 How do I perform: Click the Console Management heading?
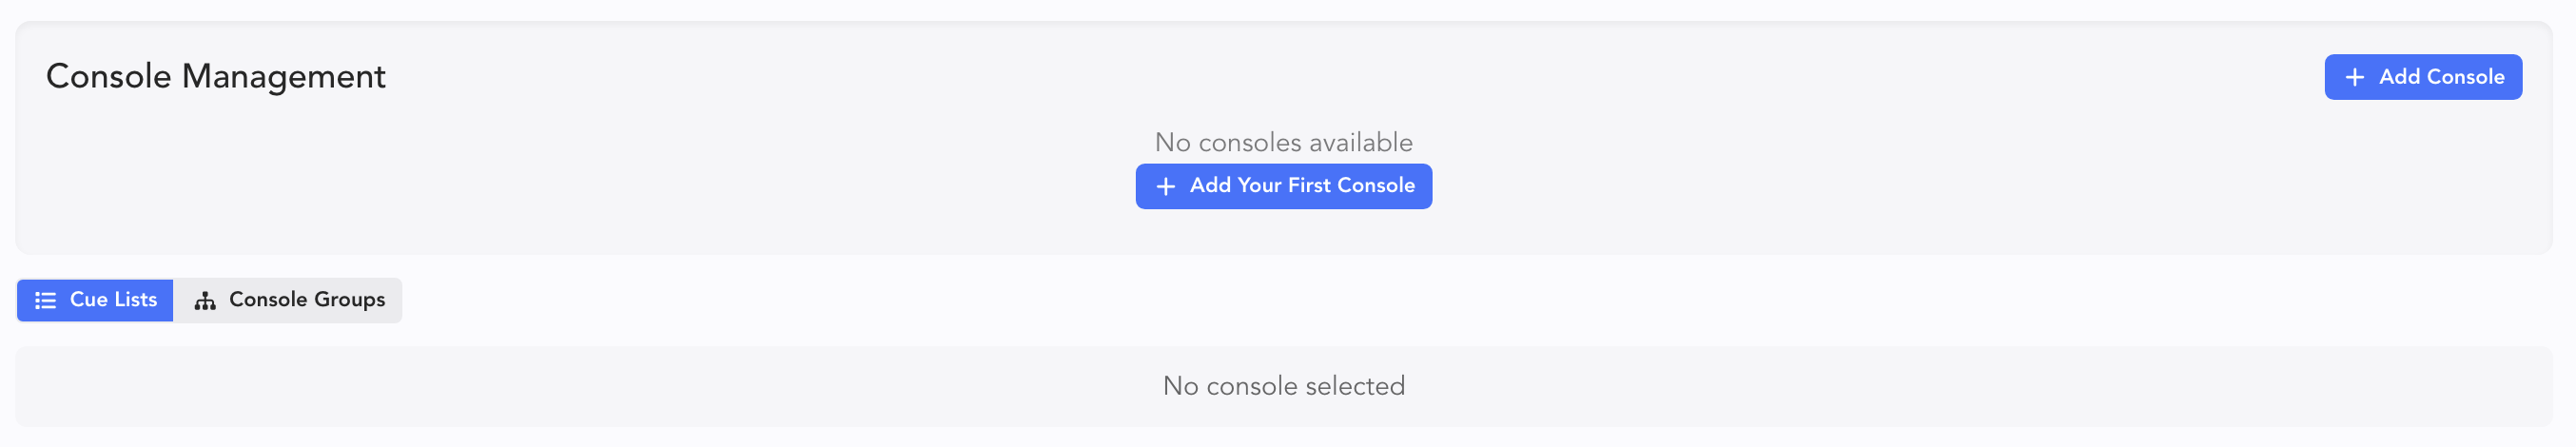click(215, 77)
